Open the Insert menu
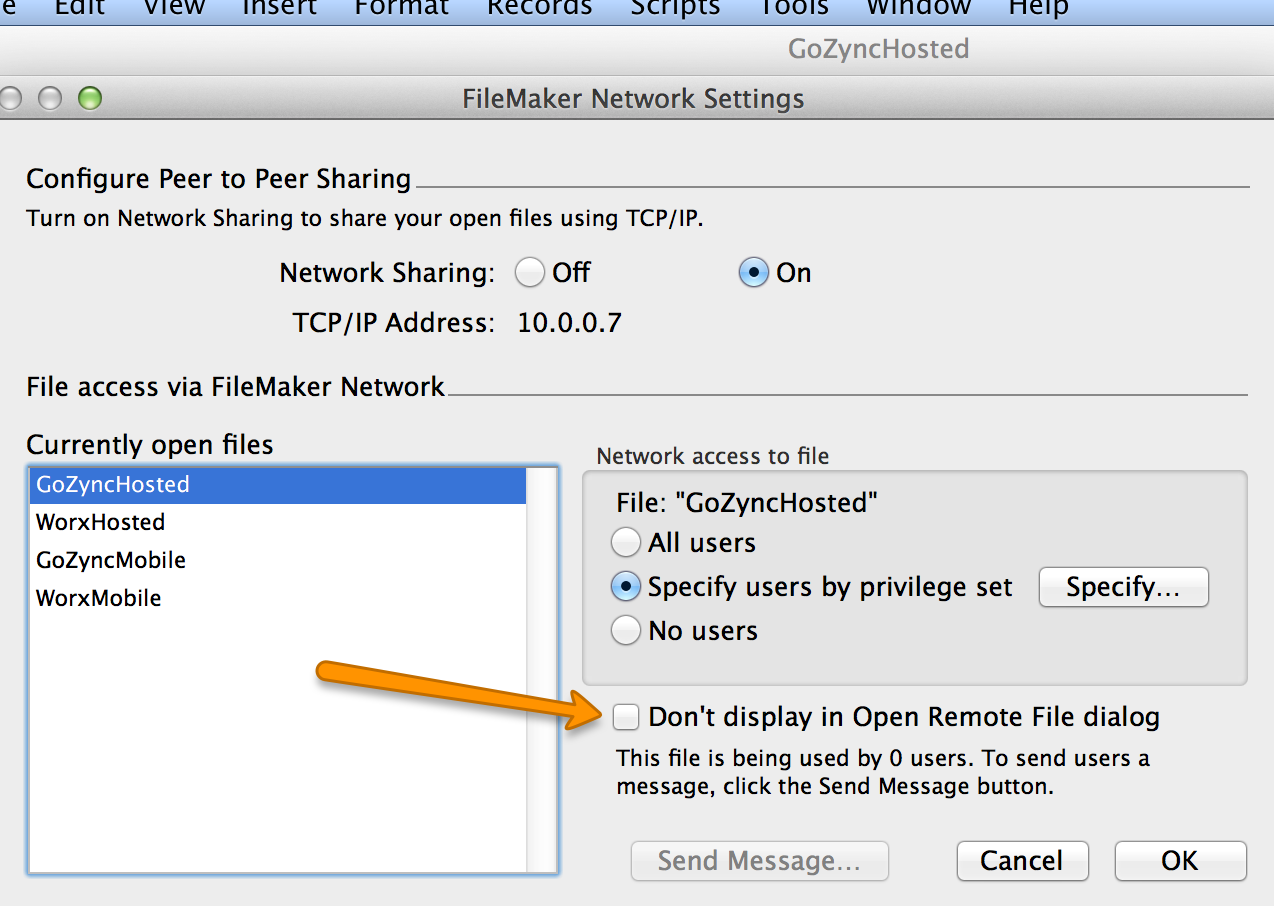 click(x=279, y=7)
